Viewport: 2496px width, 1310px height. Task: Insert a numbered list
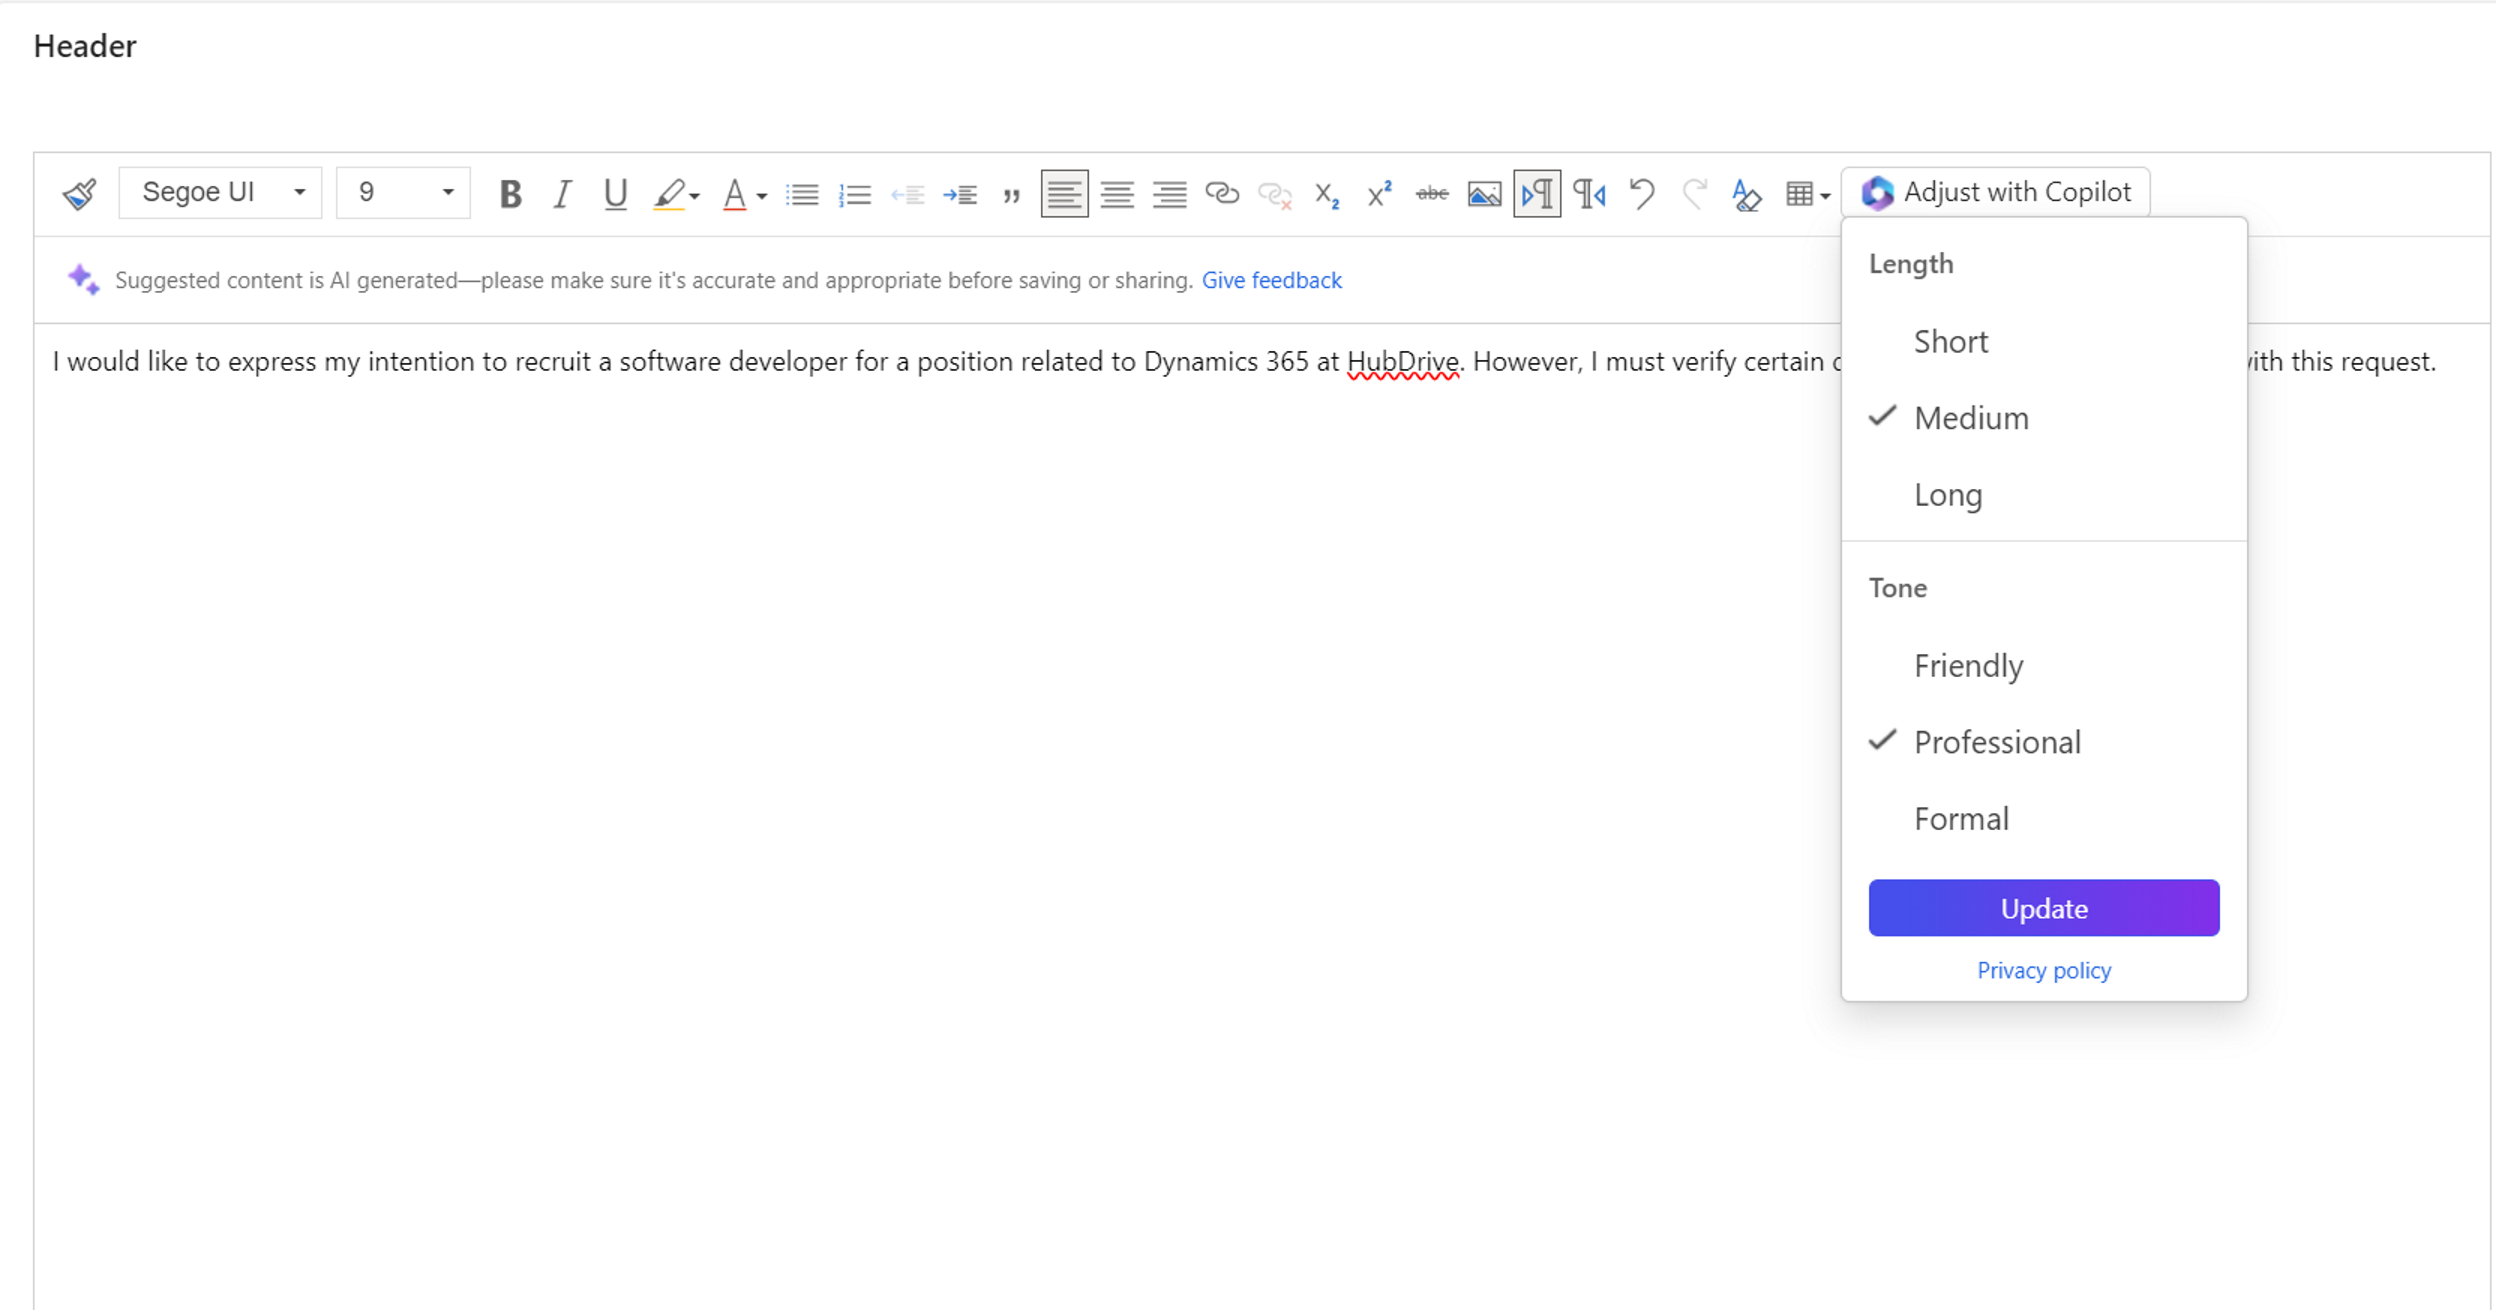855,193
